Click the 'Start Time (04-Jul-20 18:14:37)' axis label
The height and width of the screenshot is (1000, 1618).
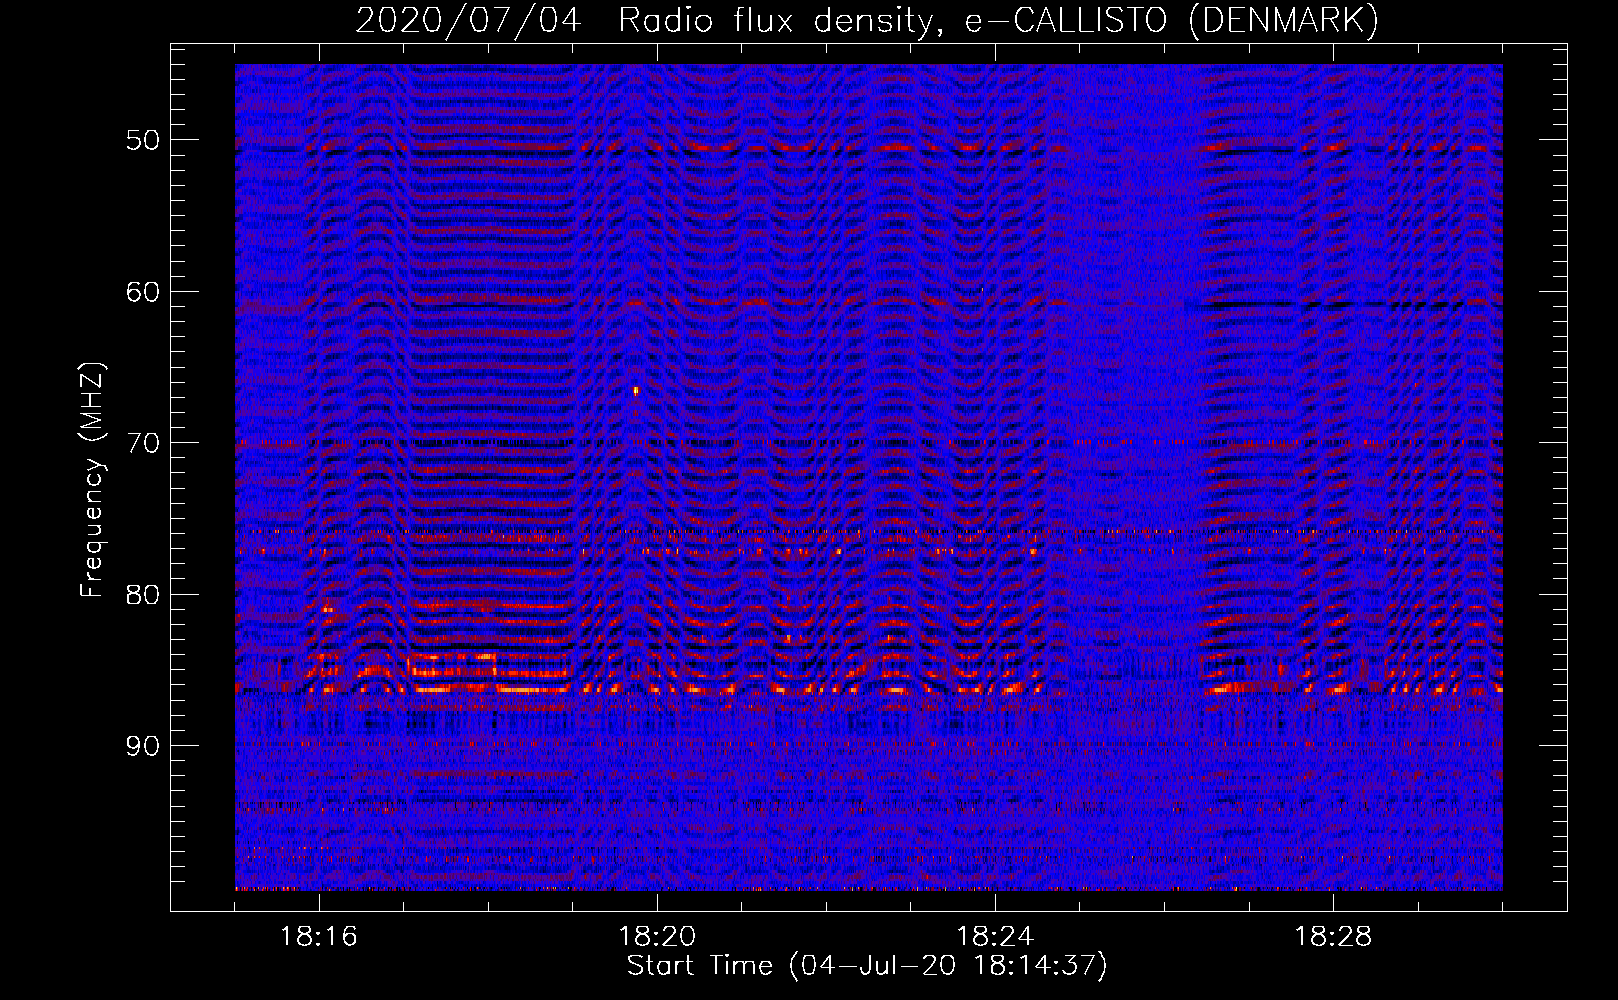coord(867,966)
